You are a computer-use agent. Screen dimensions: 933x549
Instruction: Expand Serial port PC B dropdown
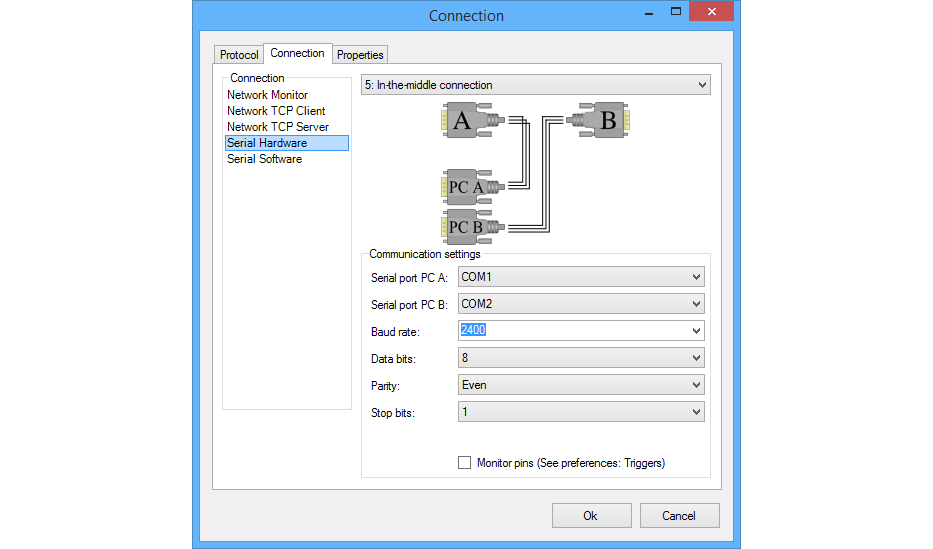point(581,304)
